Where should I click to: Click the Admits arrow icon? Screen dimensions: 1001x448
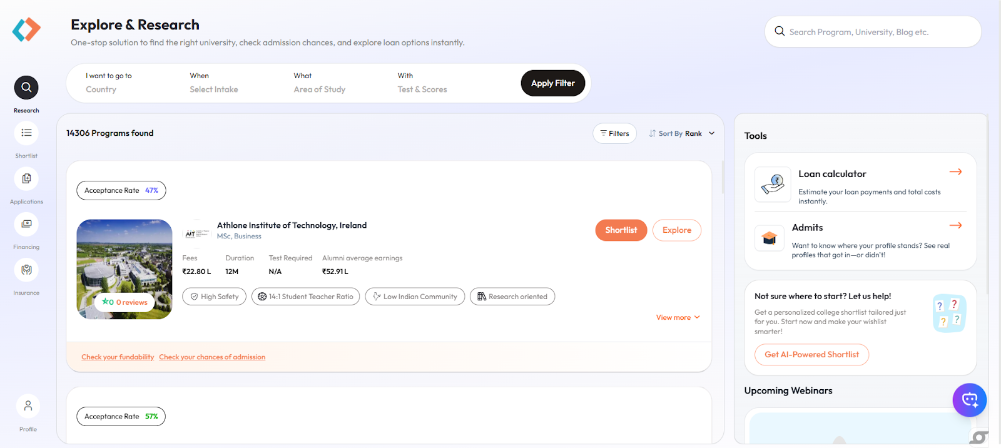(x=956, y=225)
